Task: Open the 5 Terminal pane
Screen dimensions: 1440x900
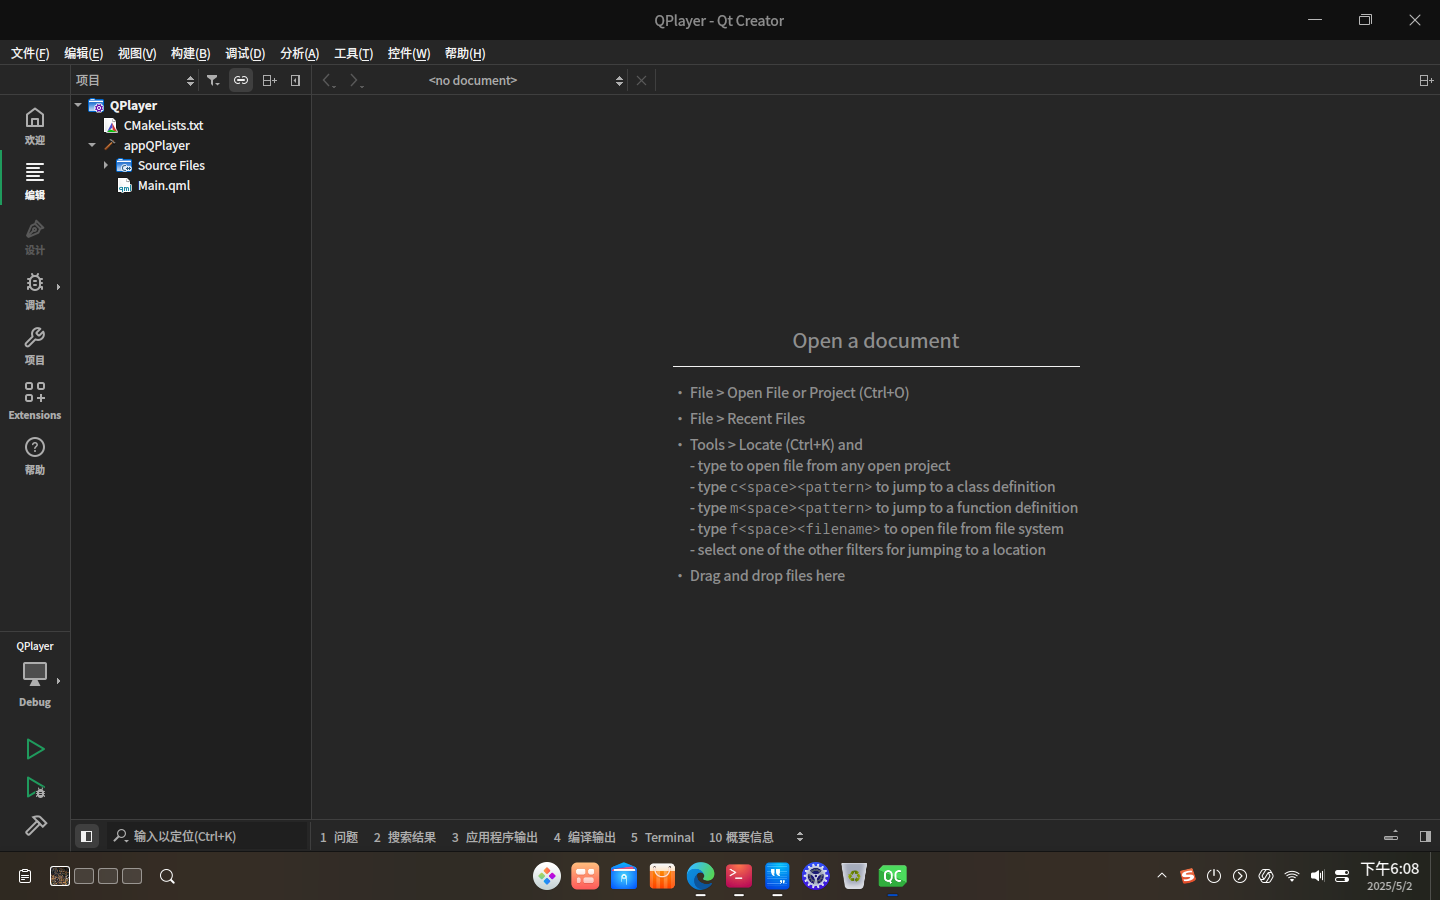Action: point(662,837)
